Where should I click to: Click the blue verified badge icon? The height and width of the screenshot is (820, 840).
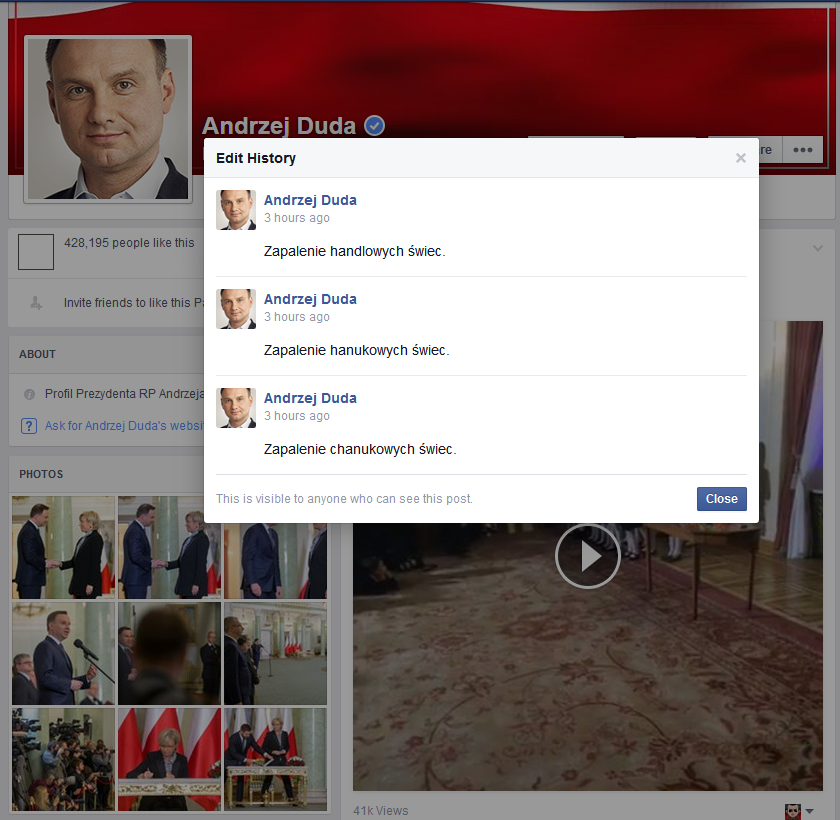pyautogui.click(x=374, y=126)
